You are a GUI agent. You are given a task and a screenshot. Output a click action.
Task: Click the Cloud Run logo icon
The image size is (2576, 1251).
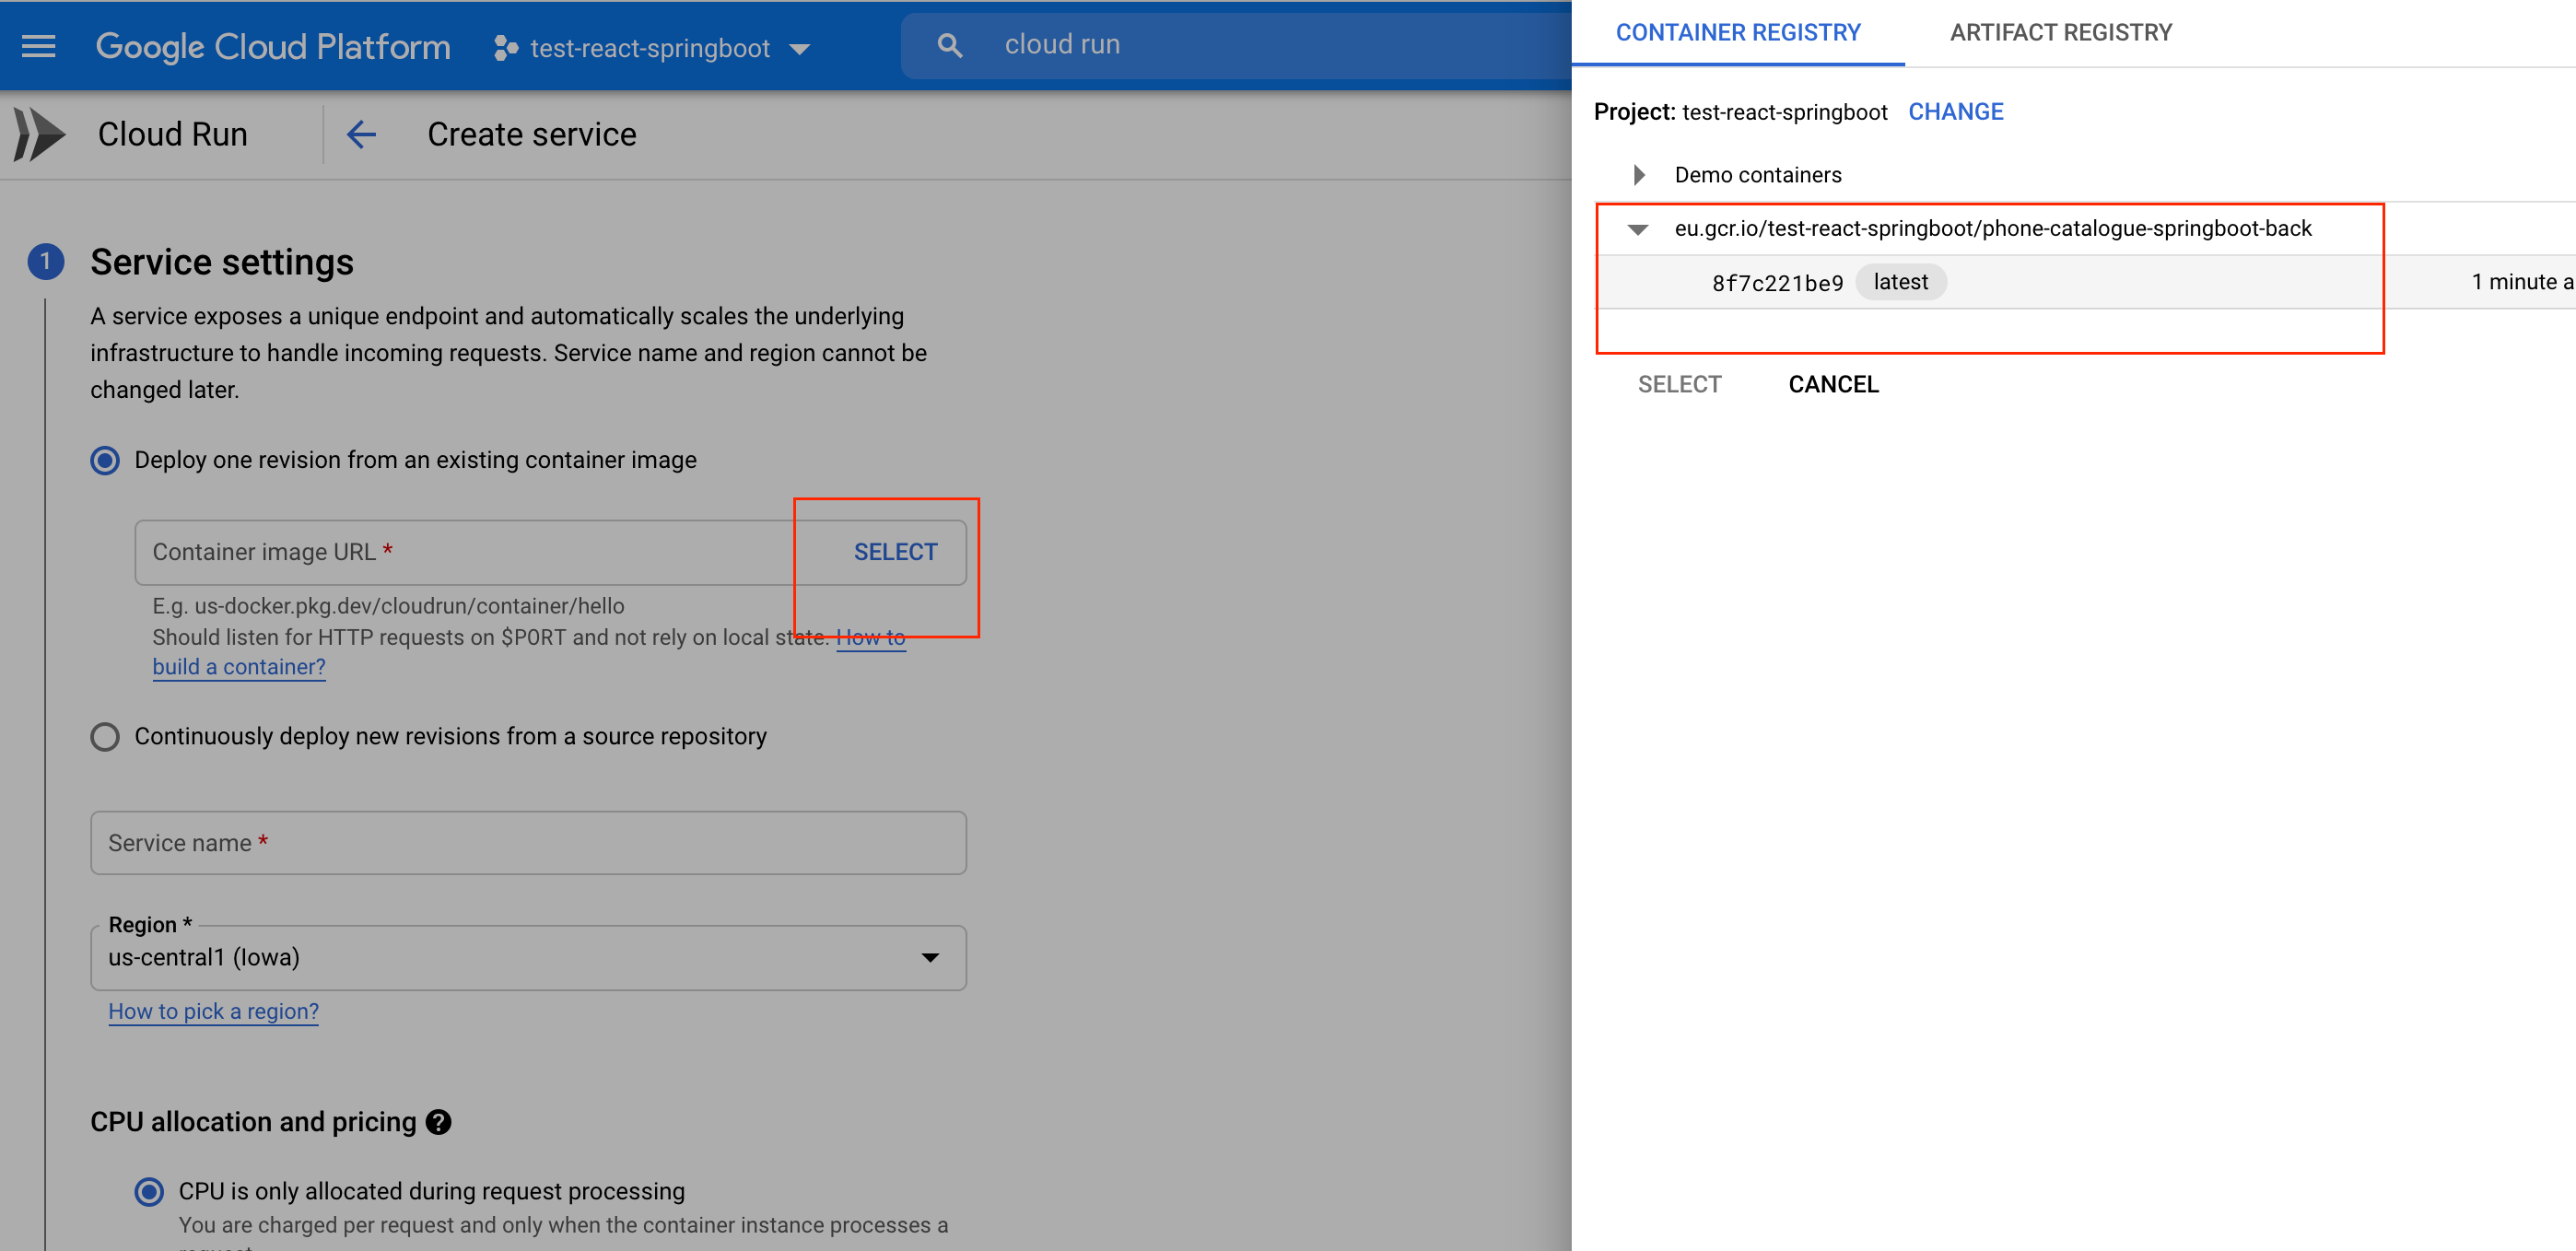tap(40, 134)
